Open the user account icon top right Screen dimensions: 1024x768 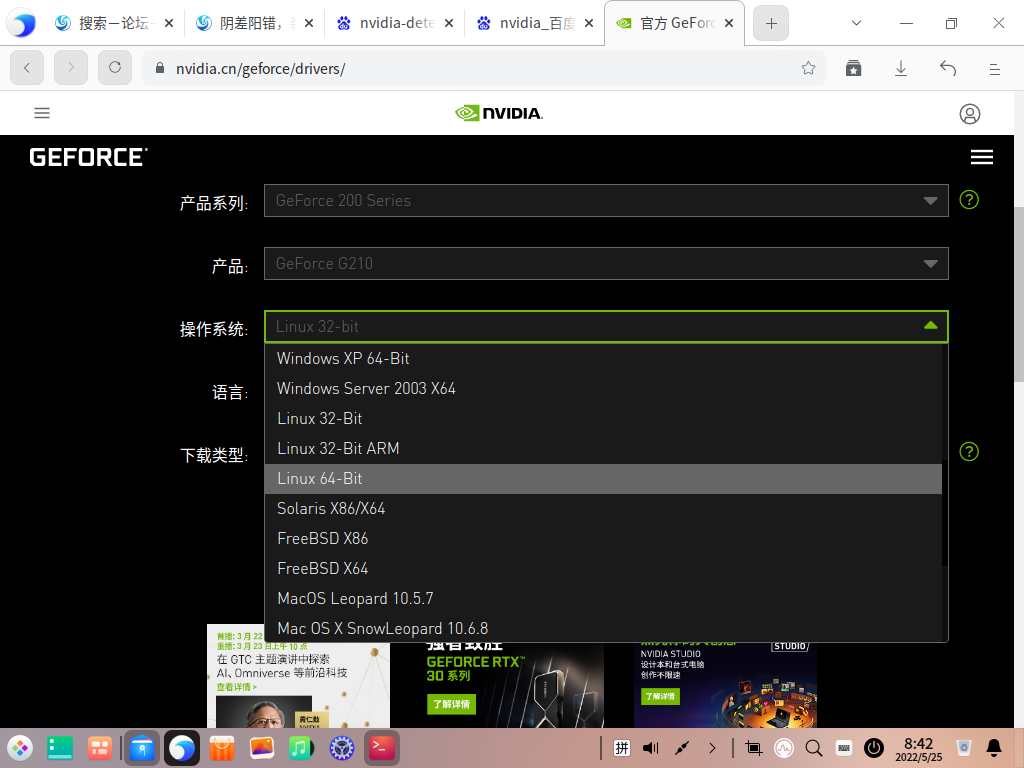970,113
